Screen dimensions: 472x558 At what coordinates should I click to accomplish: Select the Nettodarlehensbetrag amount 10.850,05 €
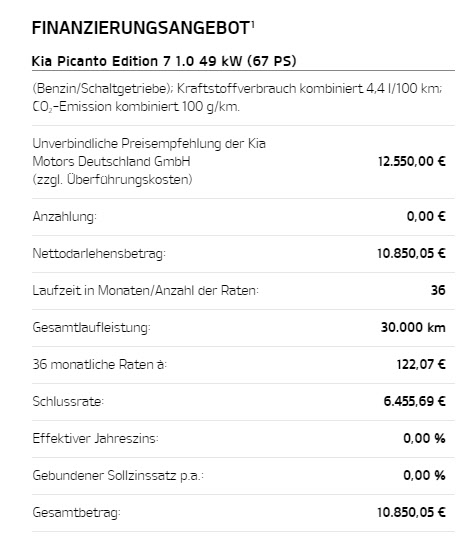(411, 253)
